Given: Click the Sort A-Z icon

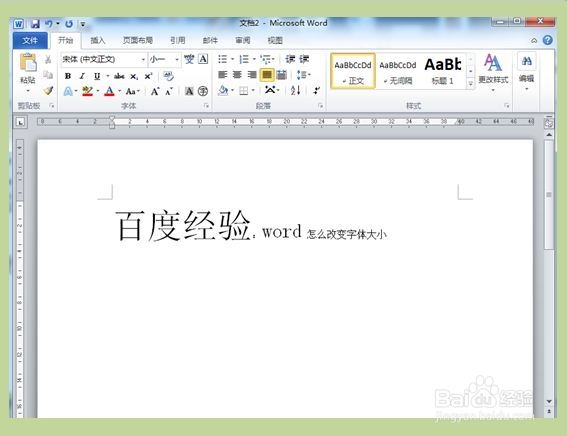Looking at the screenshot, I should click(295, 90).
